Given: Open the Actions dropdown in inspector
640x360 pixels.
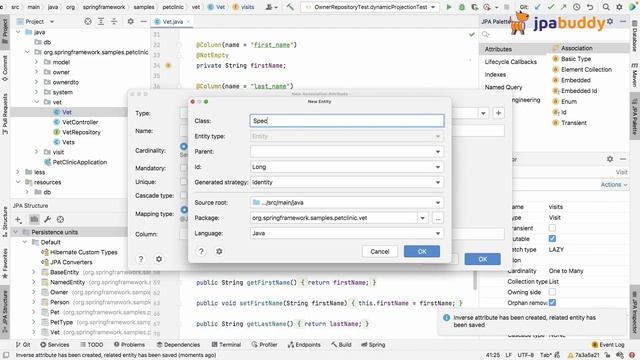Looking at the screenshot, I should (614, 184).
